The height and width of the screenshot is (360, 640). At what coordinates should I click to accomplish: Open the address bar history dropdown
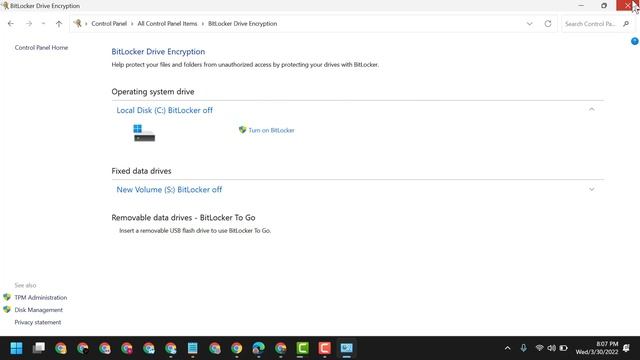coord(529,24)
